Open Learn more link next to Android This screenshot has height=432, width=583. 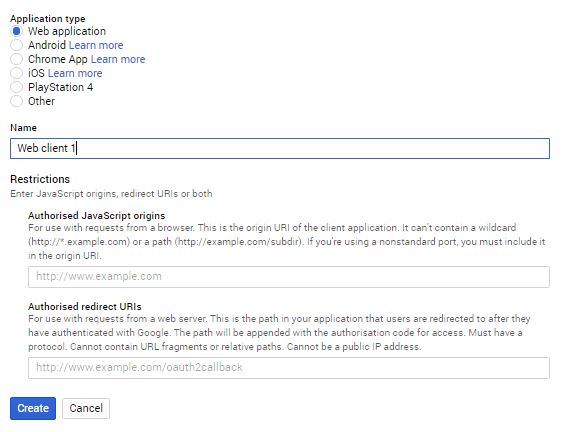pos(96,45)
